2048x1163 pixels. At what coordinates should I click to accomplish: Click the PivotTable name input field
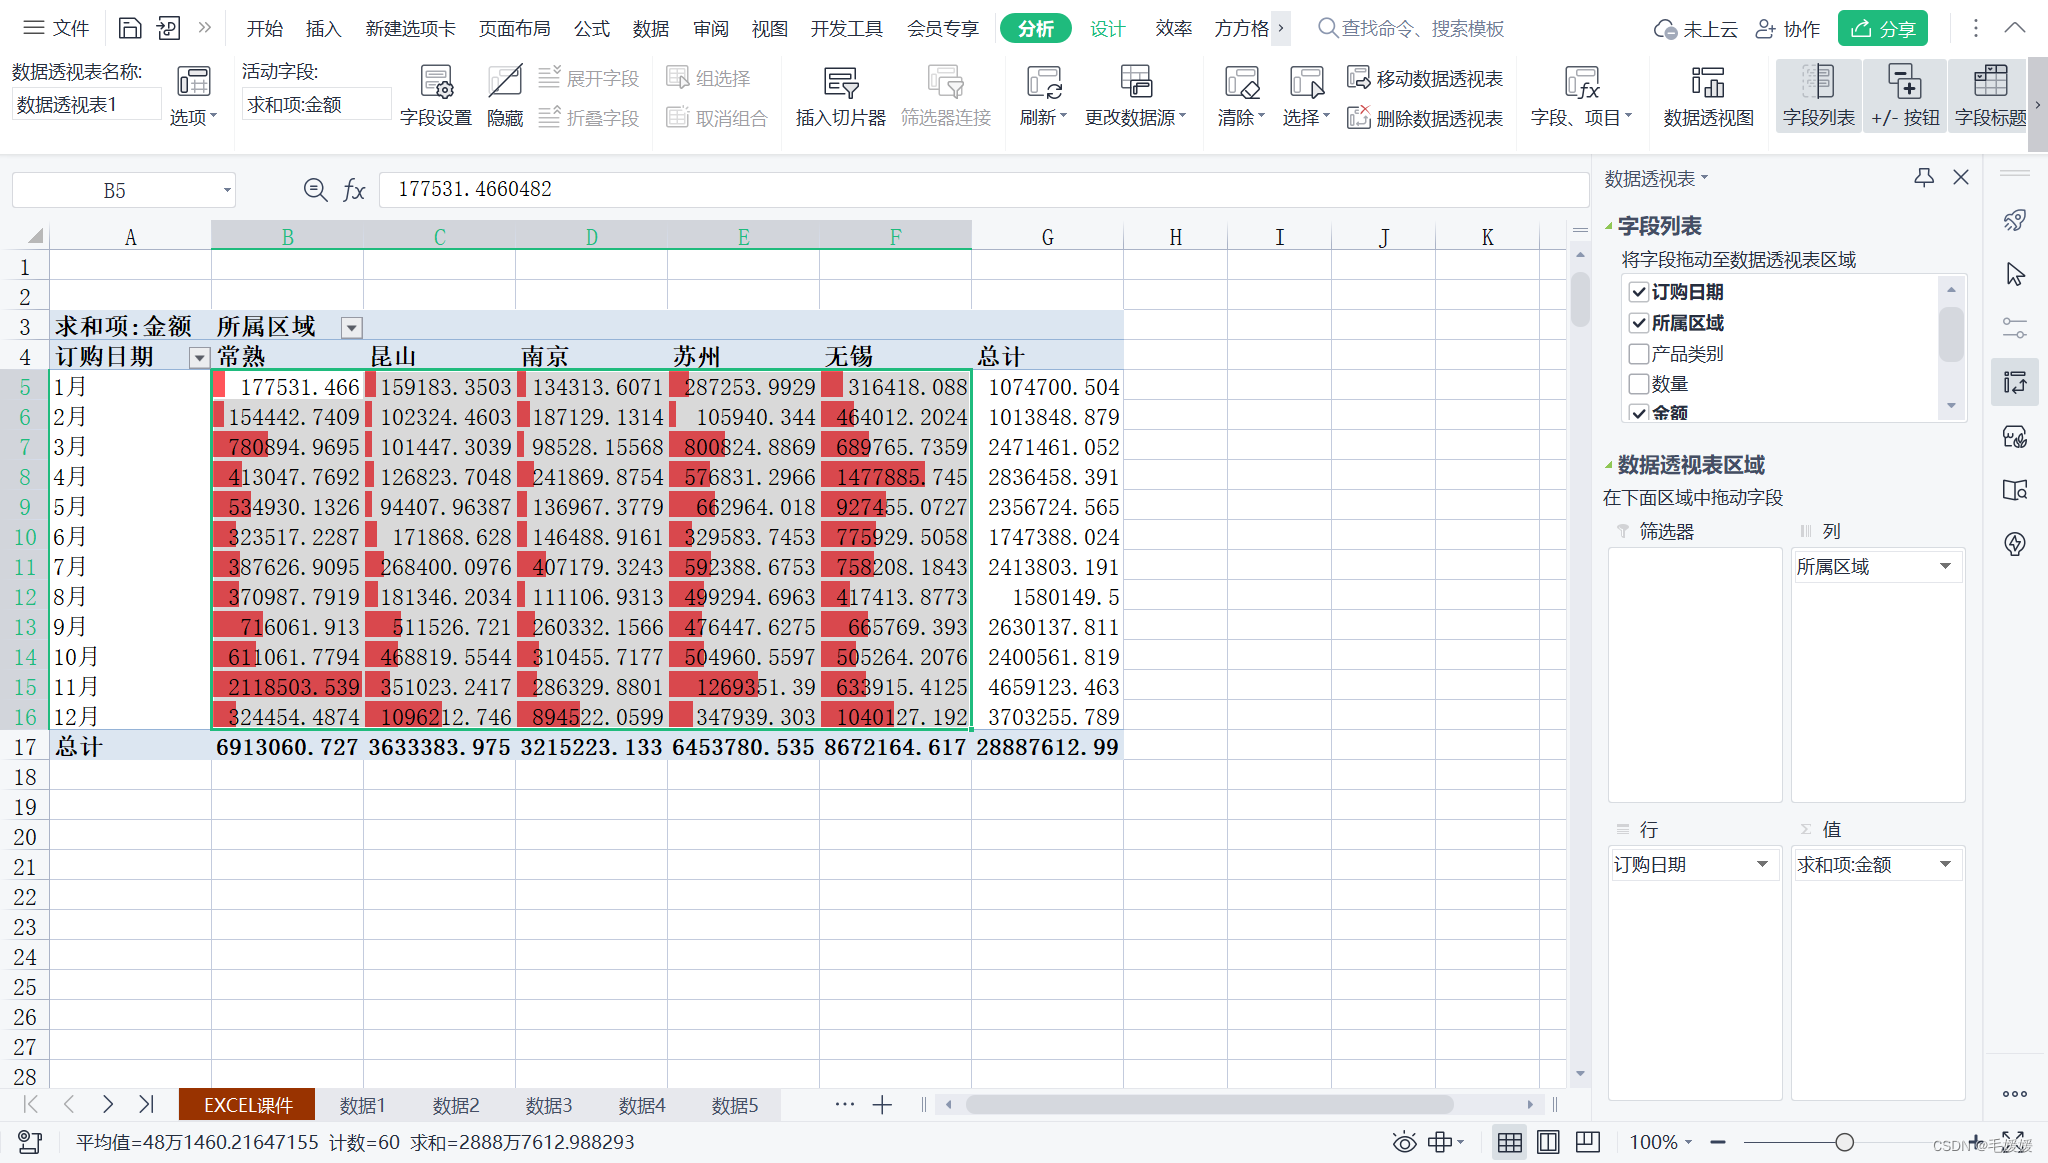pyautogui.click(x=86, y=105)
